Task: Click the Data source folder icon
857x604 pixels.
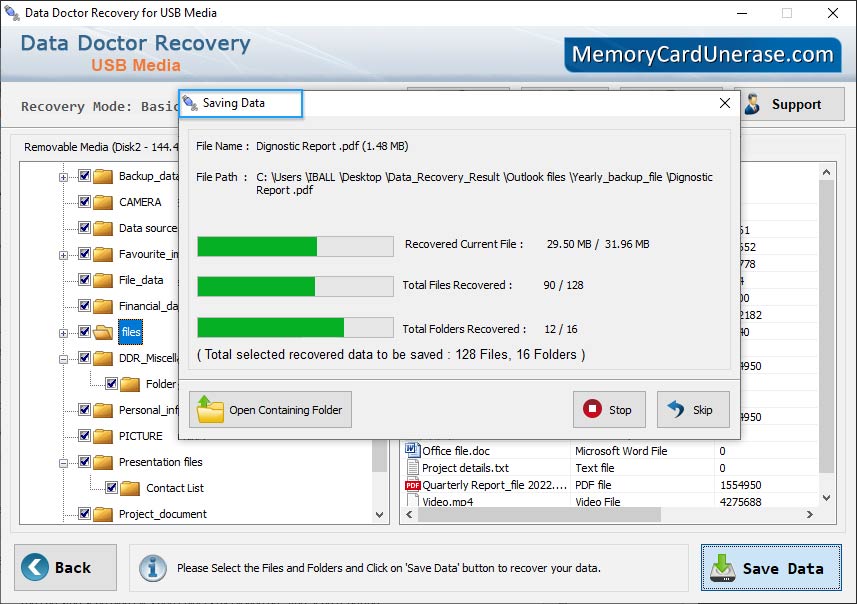Action: (103, 228)
